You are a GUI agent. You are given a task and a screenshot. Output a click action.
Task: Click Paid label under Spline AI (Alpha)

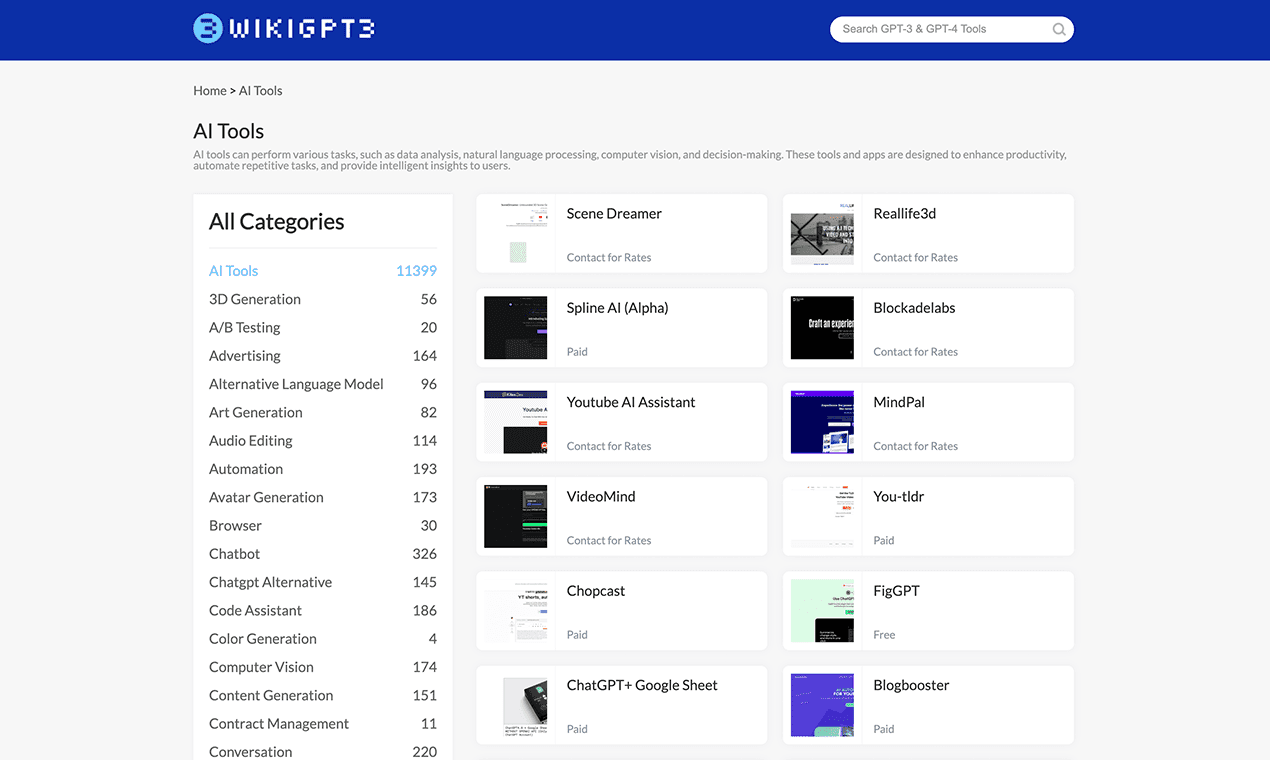tap(577, 352)
